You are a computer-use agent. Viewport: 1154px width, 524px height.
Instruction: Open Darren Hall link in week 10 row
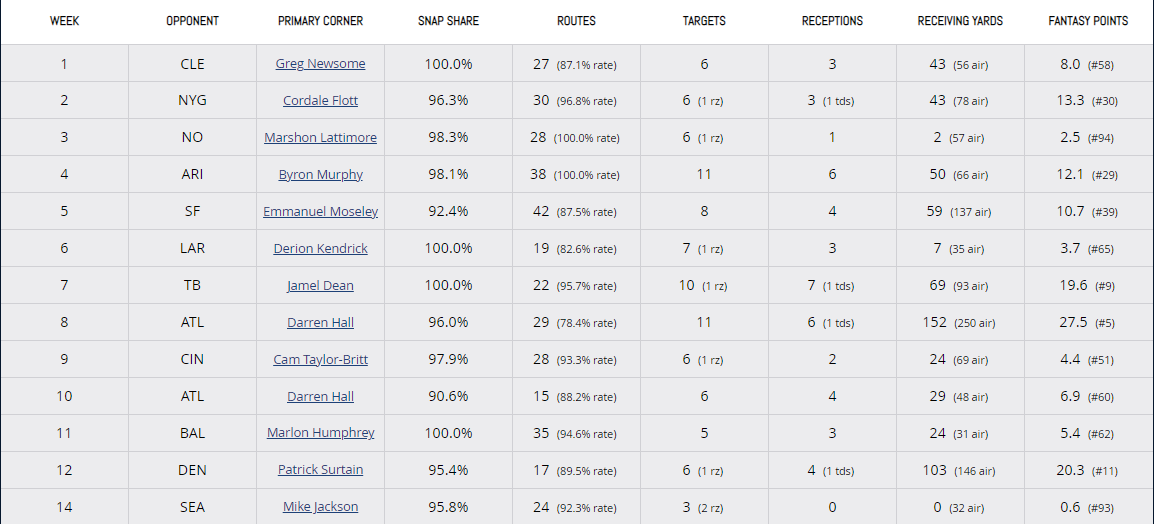pyautogui.click(x=320, y=397)
